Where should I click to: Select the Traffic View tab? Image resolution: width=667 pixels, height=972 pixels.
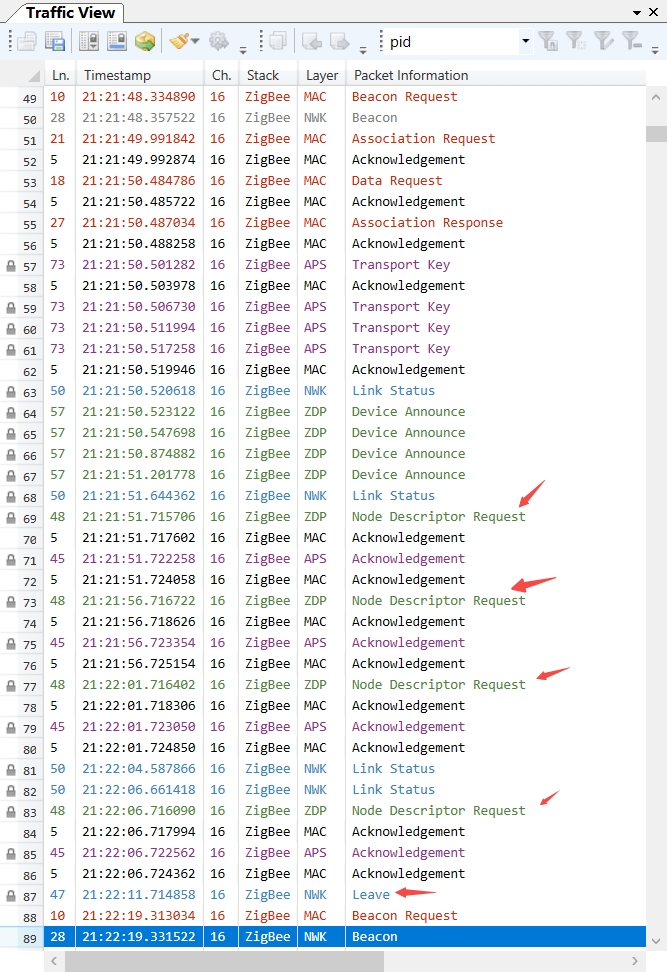[x=70, y=12]
